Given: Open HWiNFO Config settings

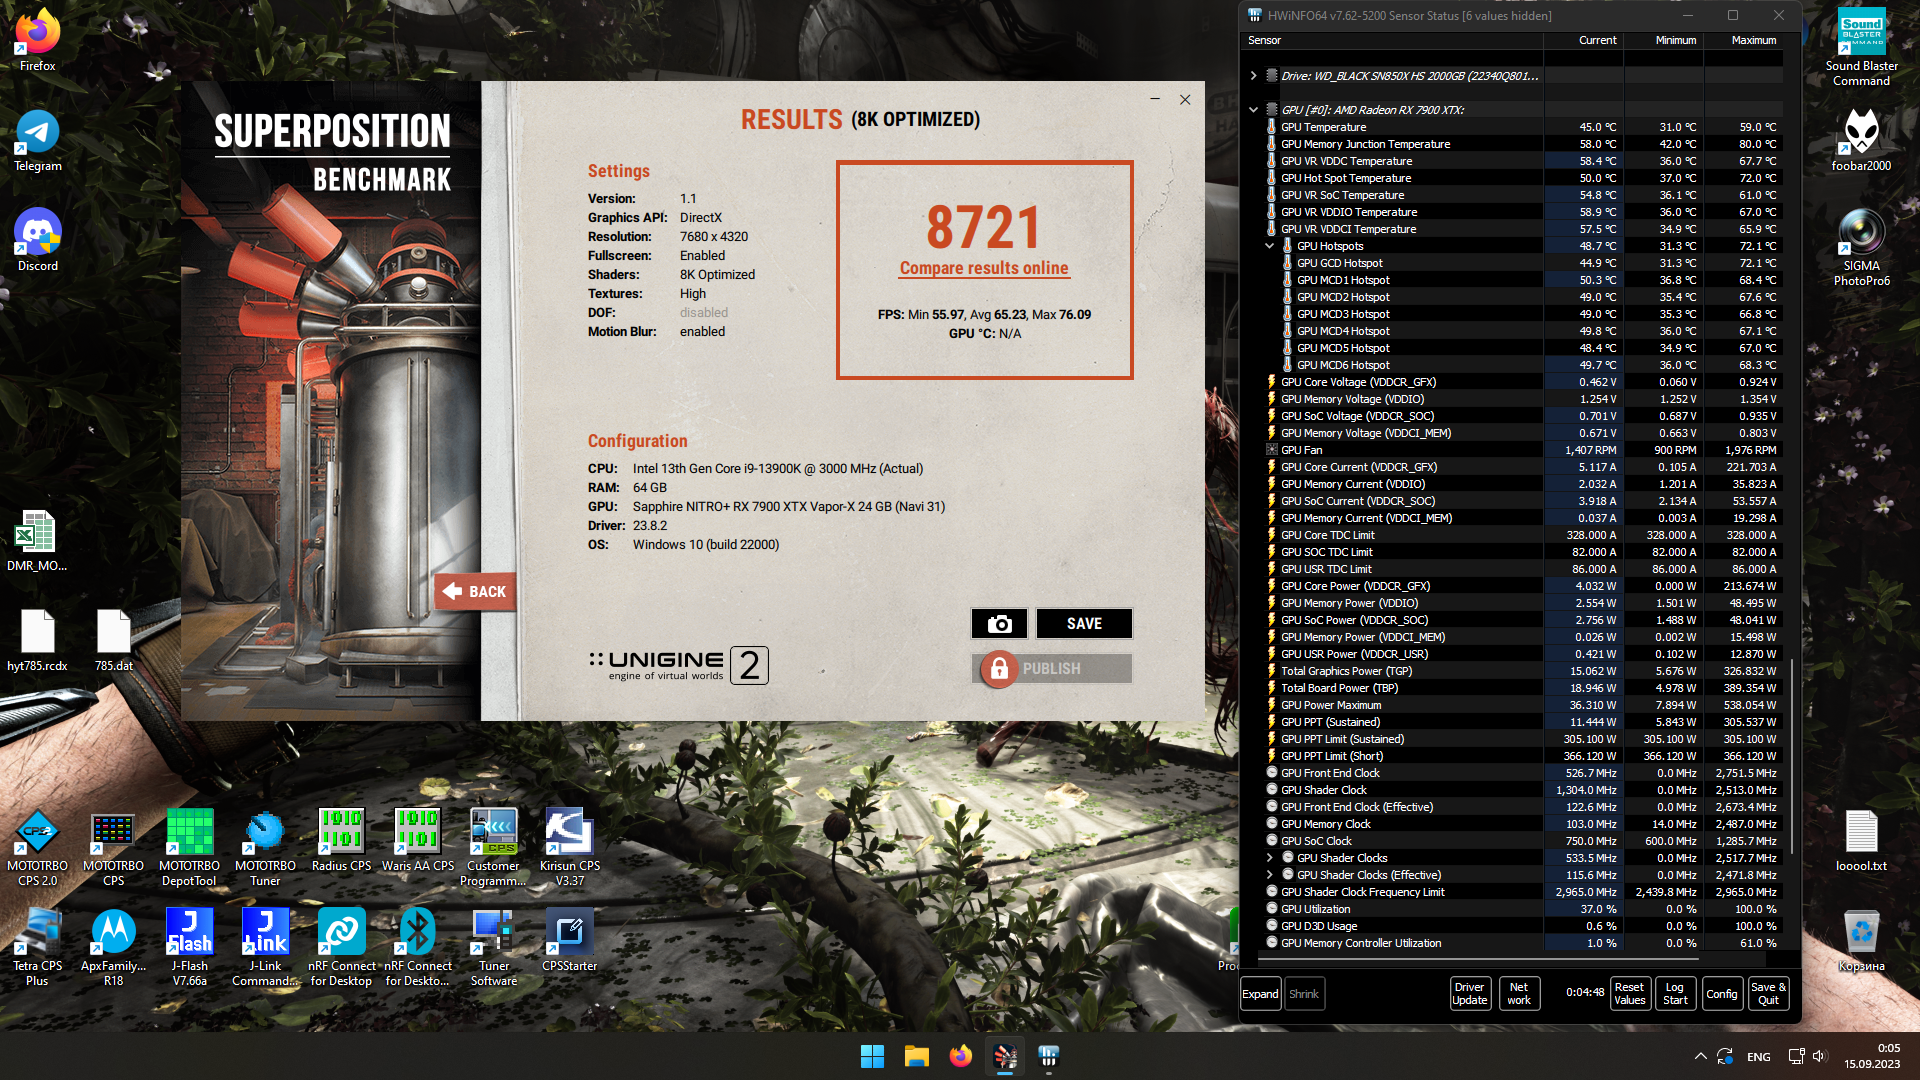Looking at the screenshot, I should point(1721,994).
